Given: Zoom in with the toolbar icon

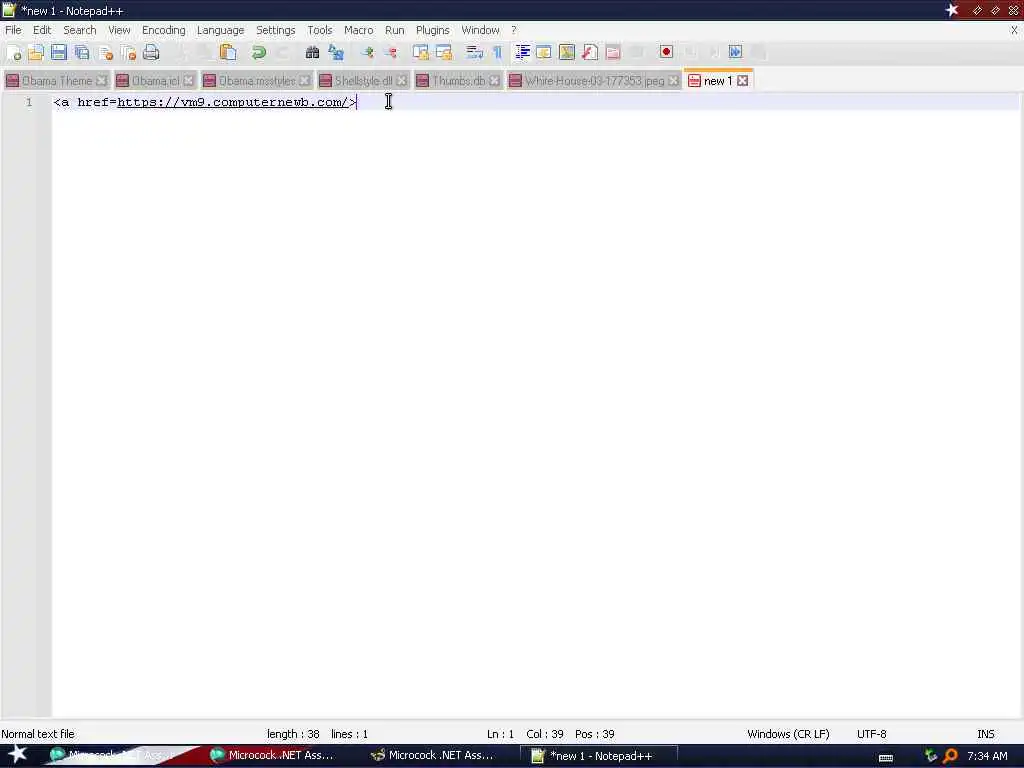Looking at the screenshot, I should [x=368, y=52].
